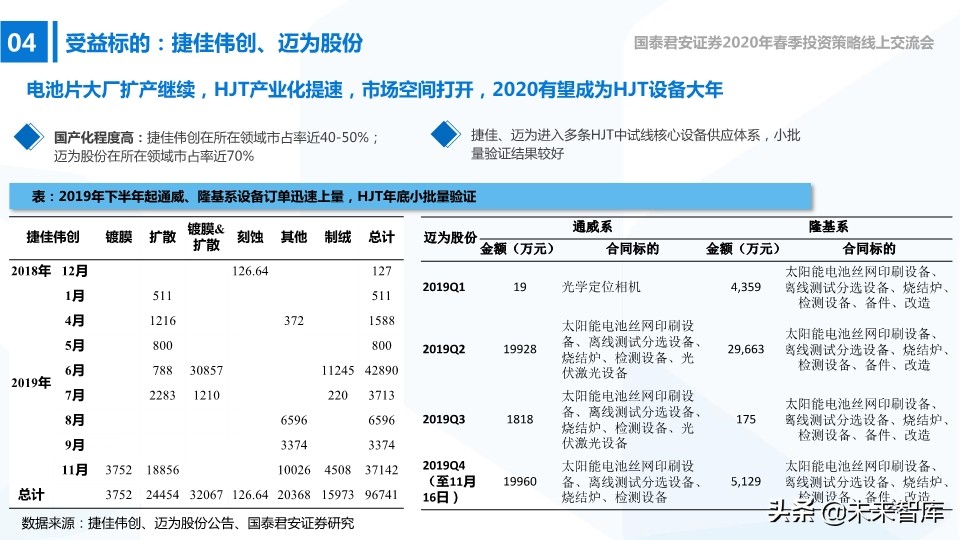Click the header text '国泰君安证券2020年春季投资策略线上交流会'
Image resolution: width=960 pixels, height=540 pixels.
(784, 42)
